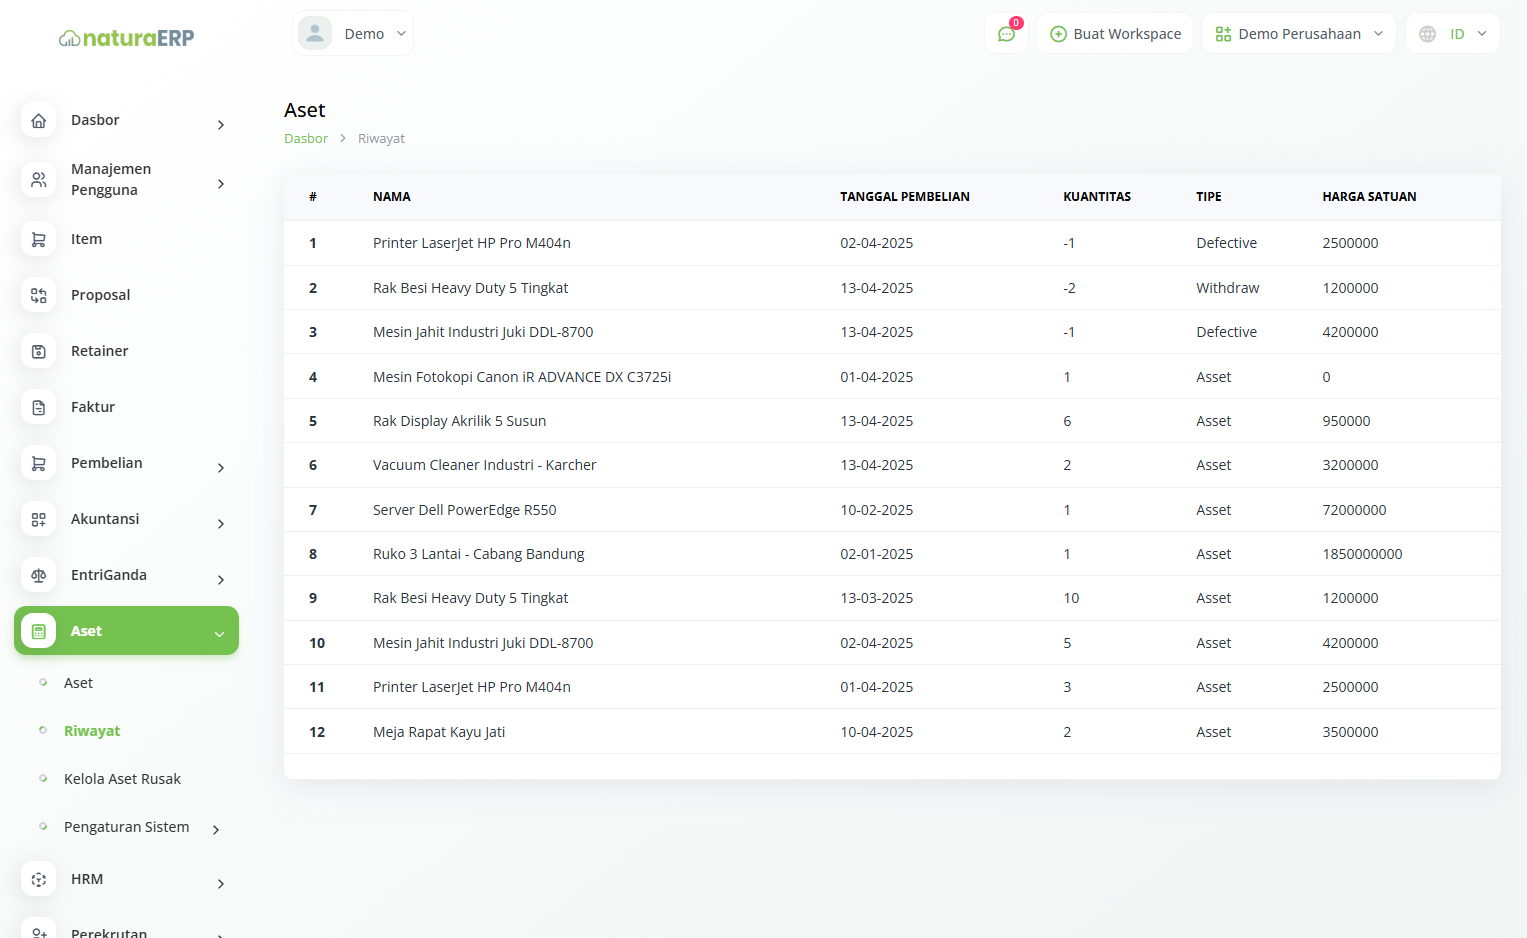Click Vacuum Cleaner Industri - Karcher
Viewport: 1527px width, 938px height.
coord(484,465)
